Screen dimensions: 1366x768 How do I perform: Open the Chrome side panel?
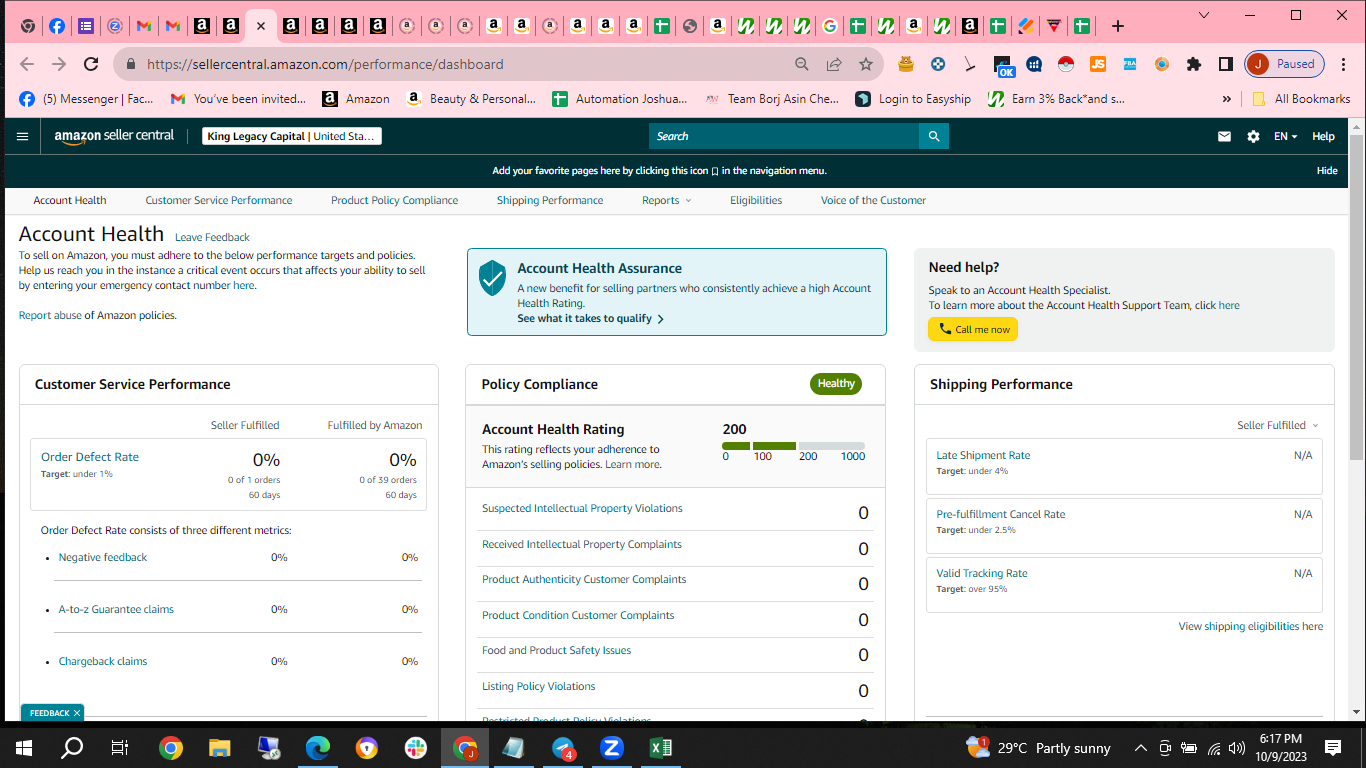click(x=1225, y=64)
